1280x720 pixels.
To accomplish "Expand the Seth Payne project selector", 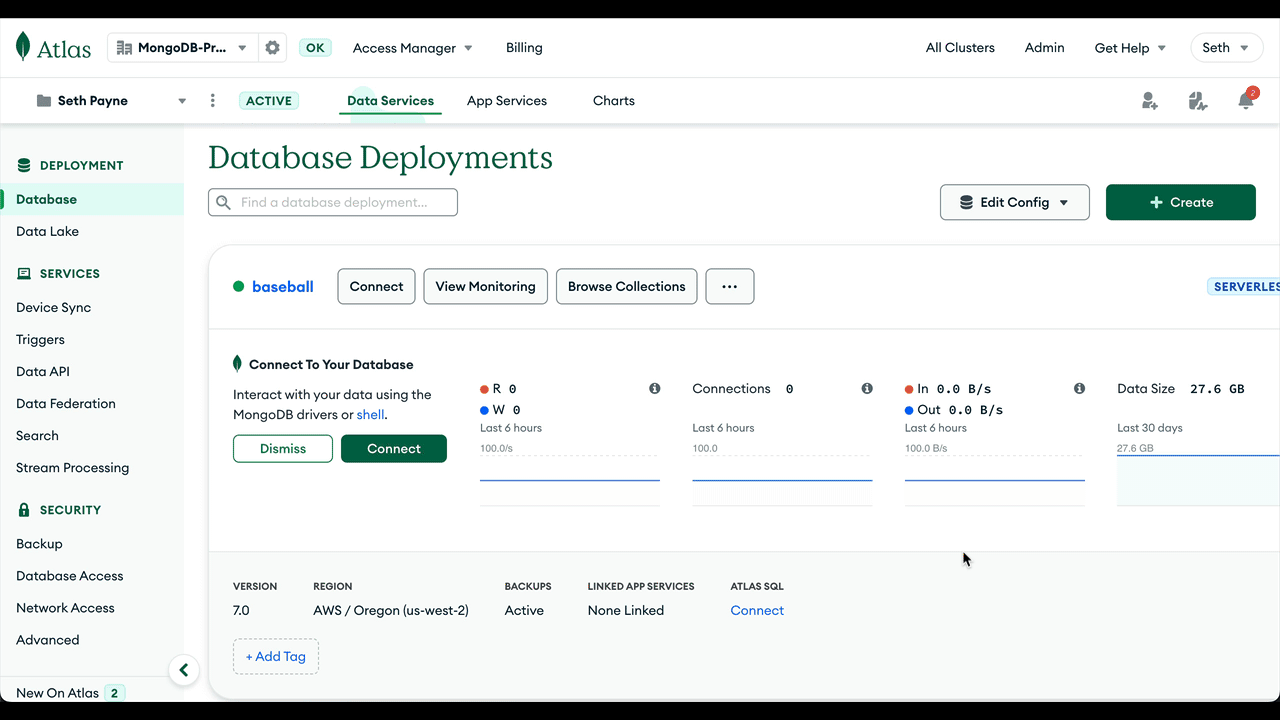I will tap(110, 101).
